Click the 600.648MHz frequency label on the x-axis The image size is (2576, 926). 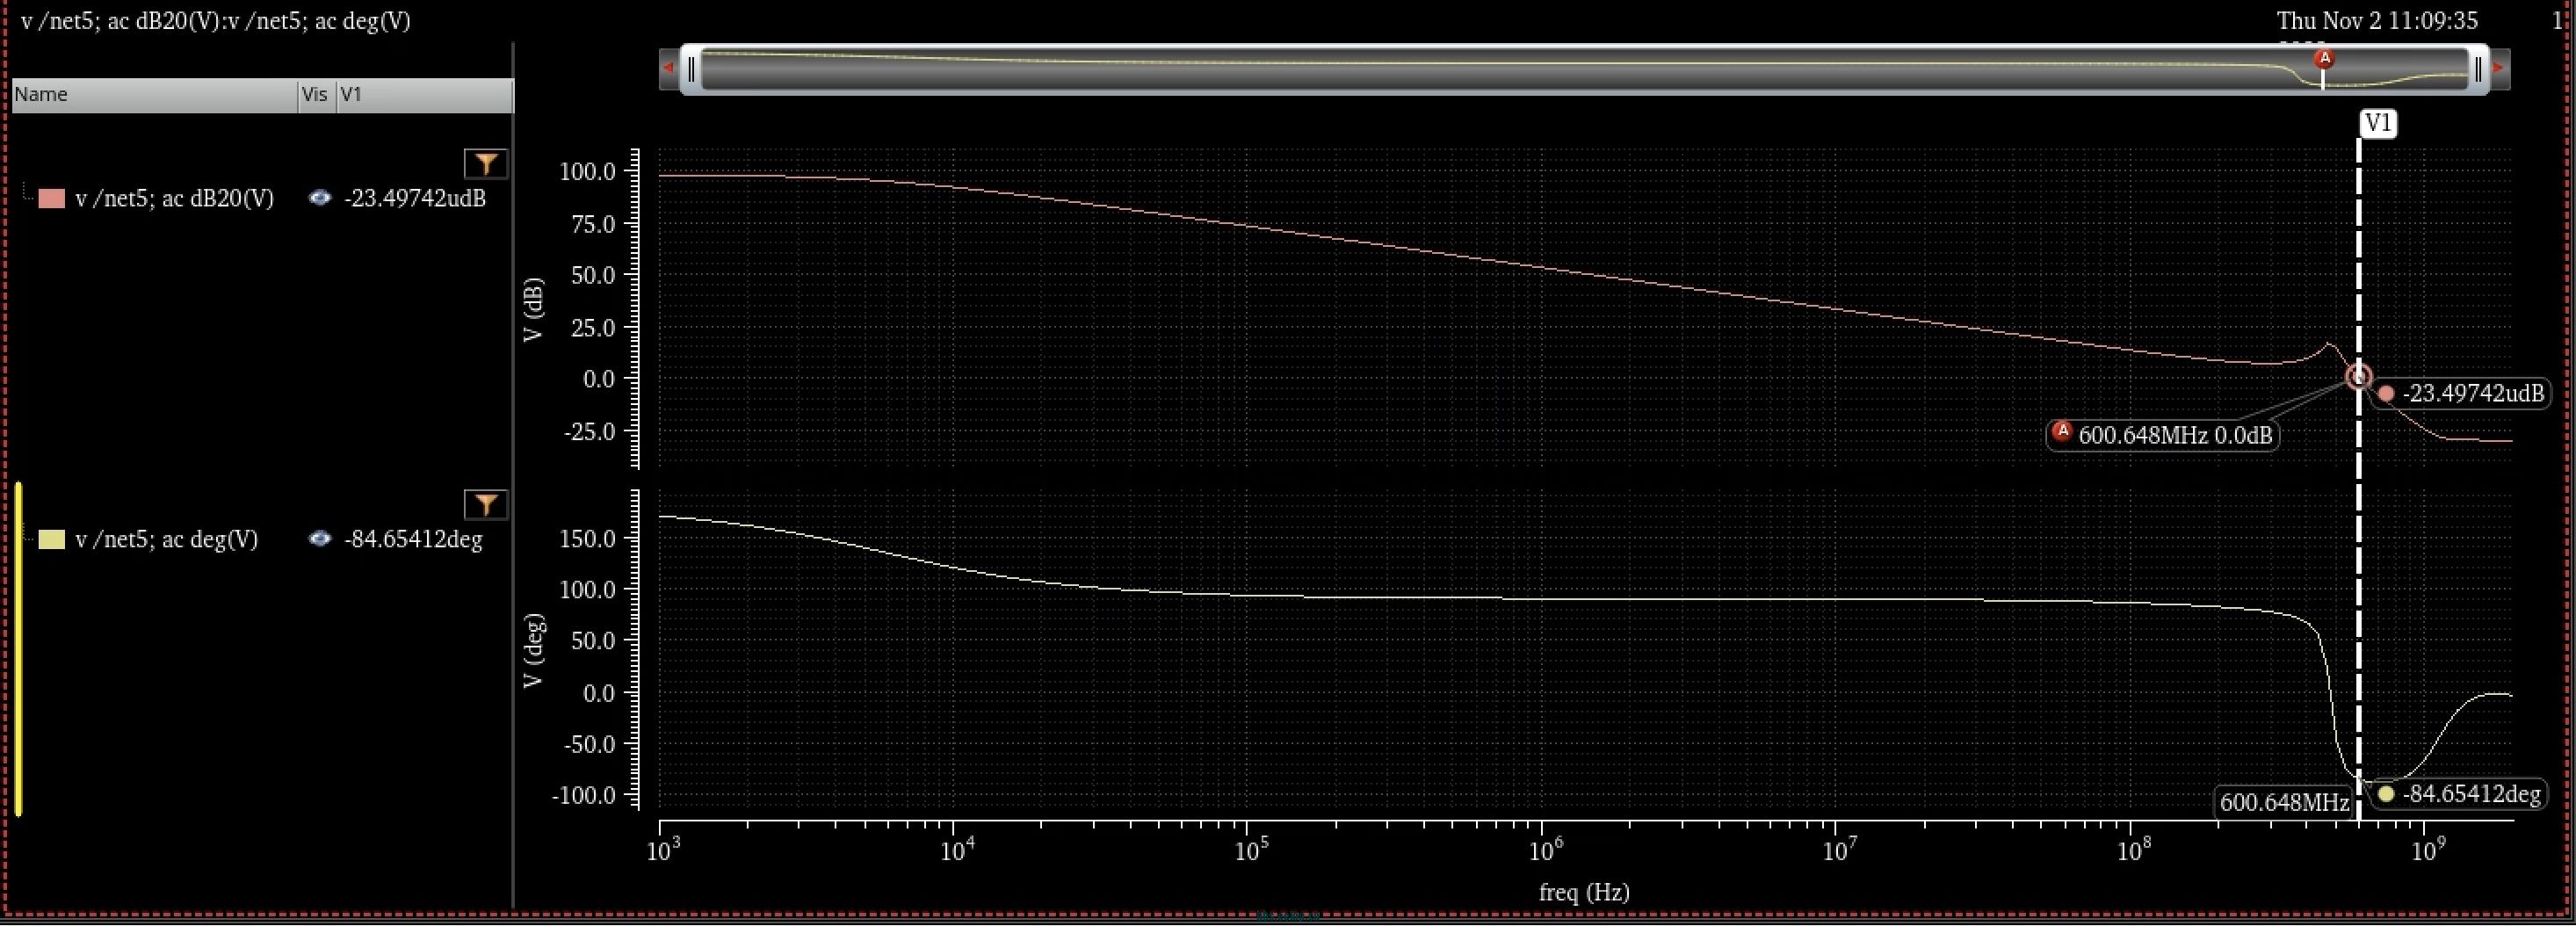click(x=2284, y=802)
